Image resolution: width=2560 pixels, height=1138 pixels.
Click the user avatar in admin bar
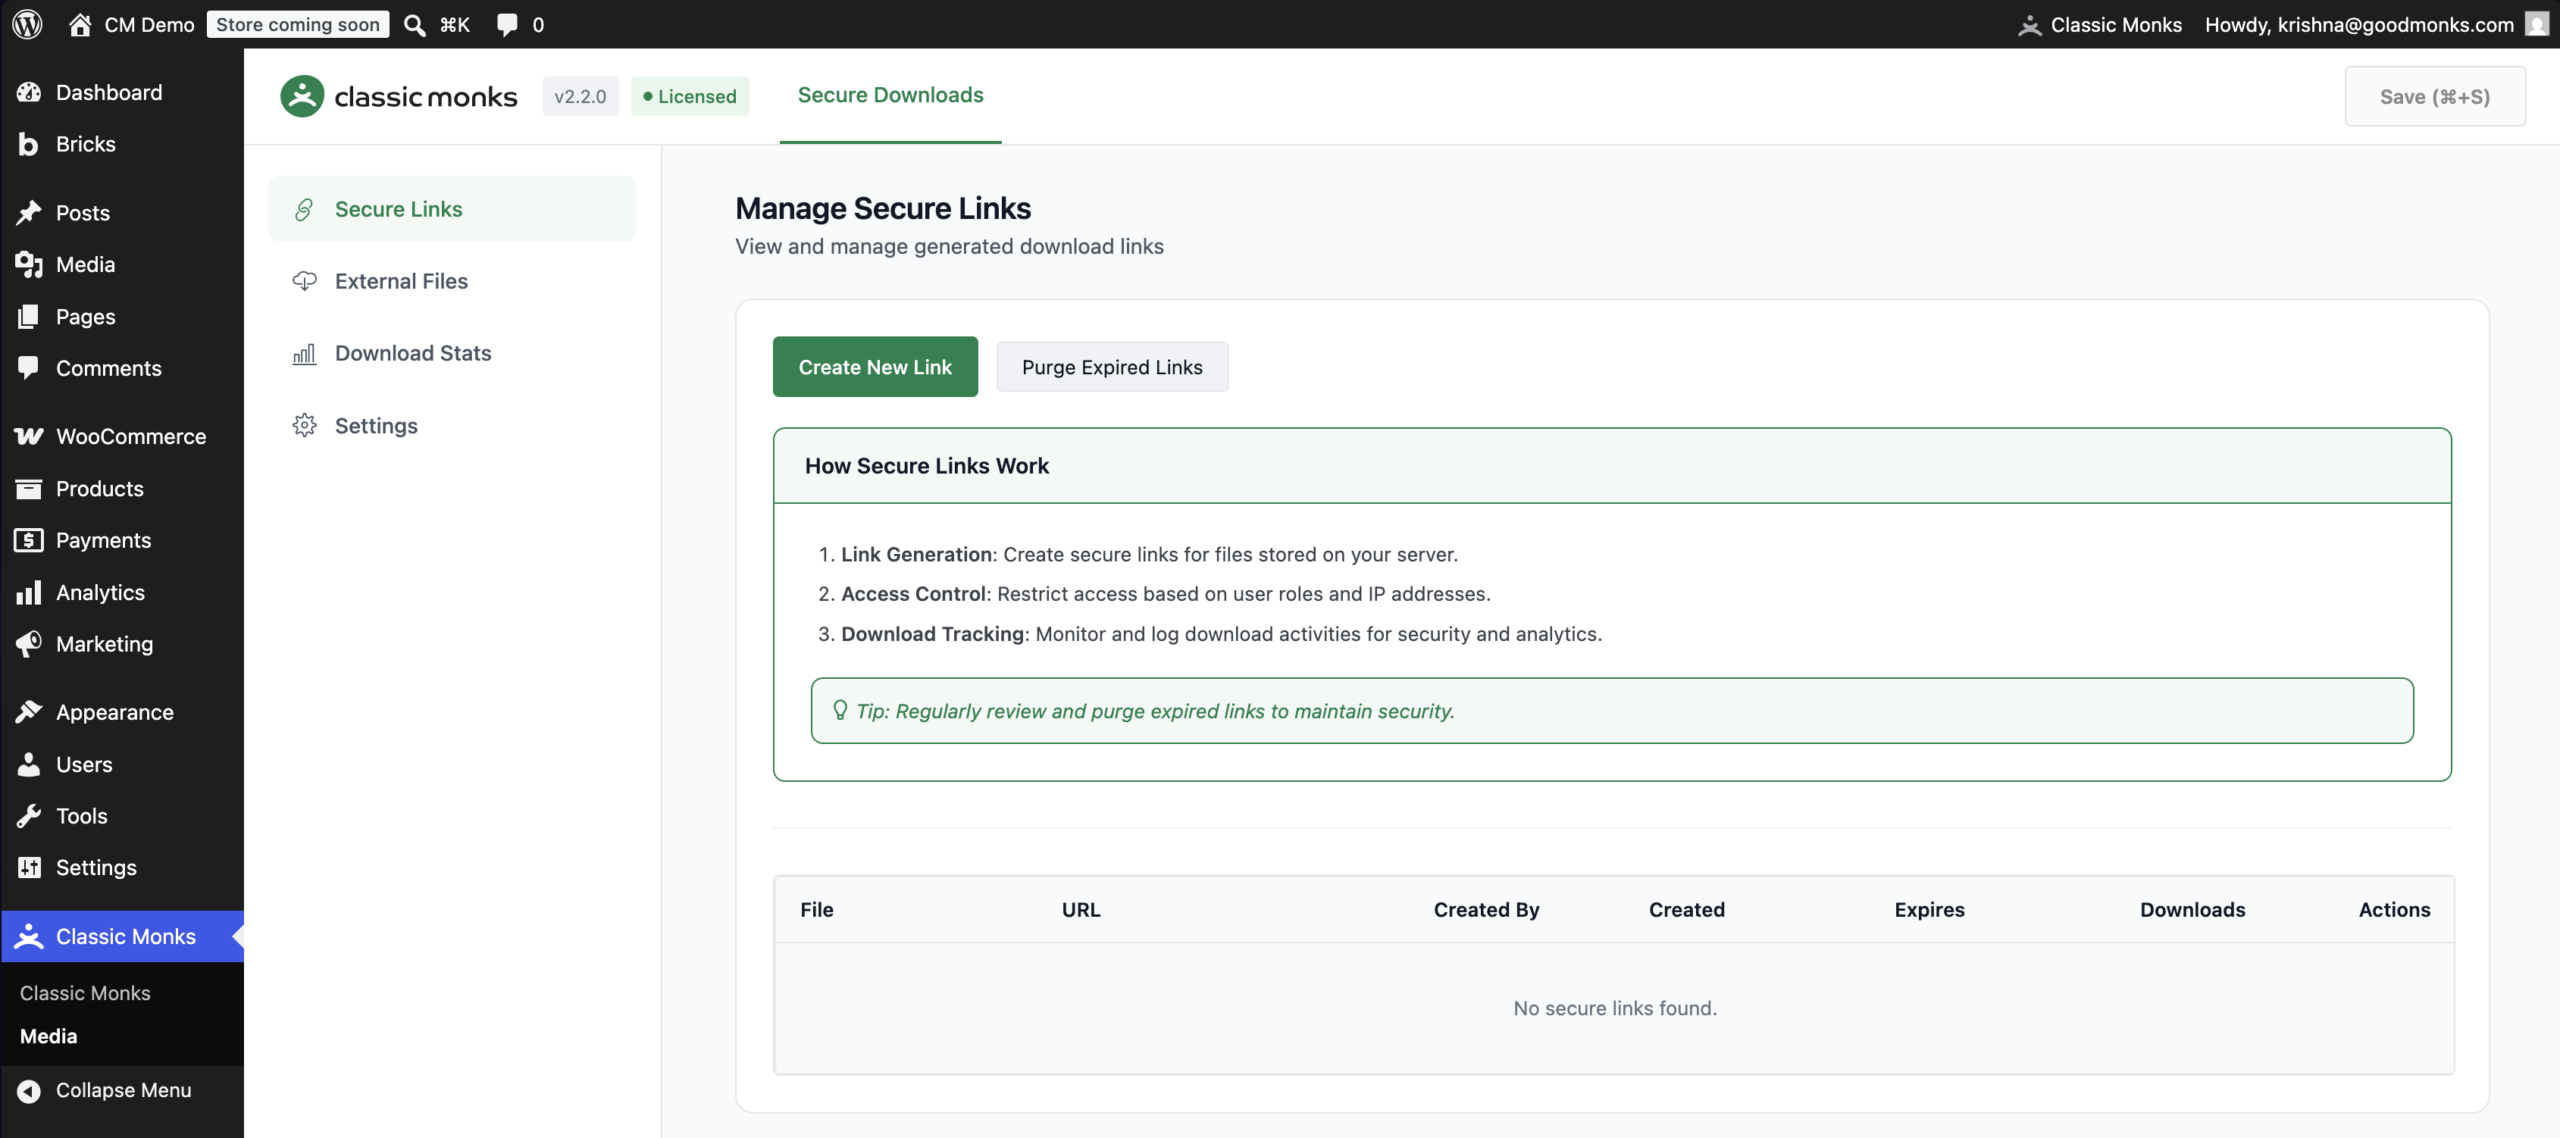click(x=2537, y=24)
